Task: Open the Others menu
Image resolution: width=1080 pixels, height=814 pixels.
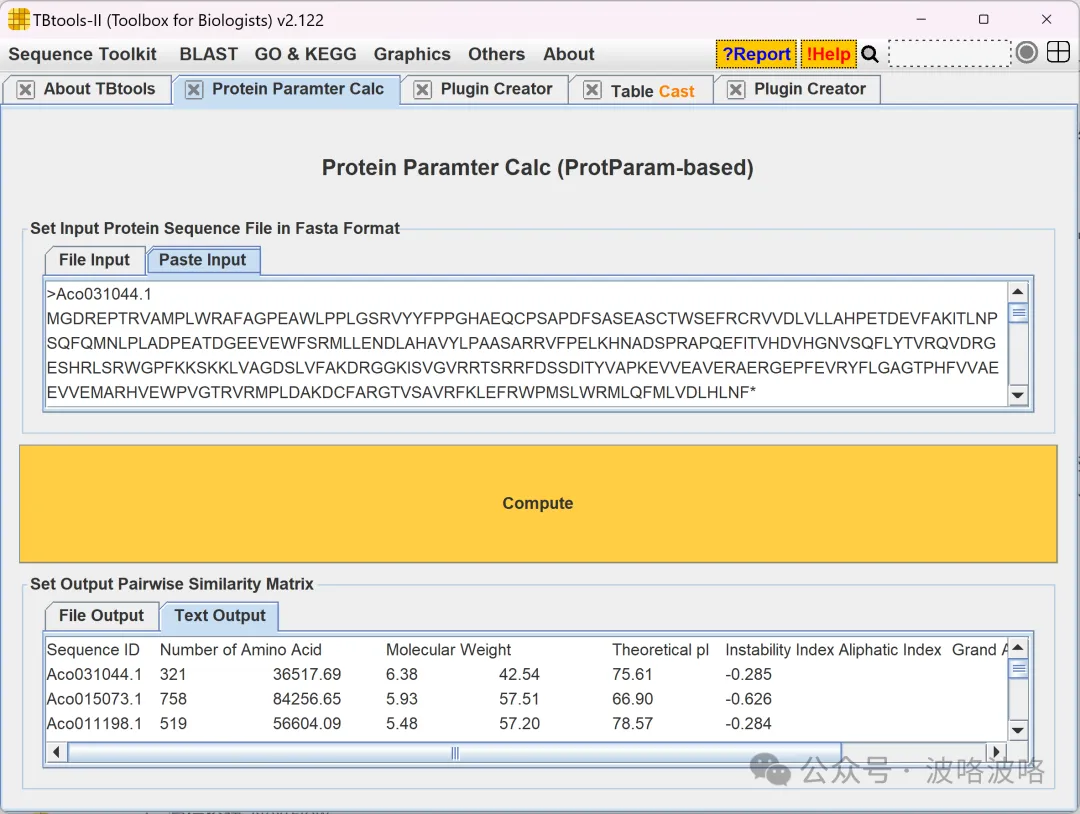Action: coord(496,54)
